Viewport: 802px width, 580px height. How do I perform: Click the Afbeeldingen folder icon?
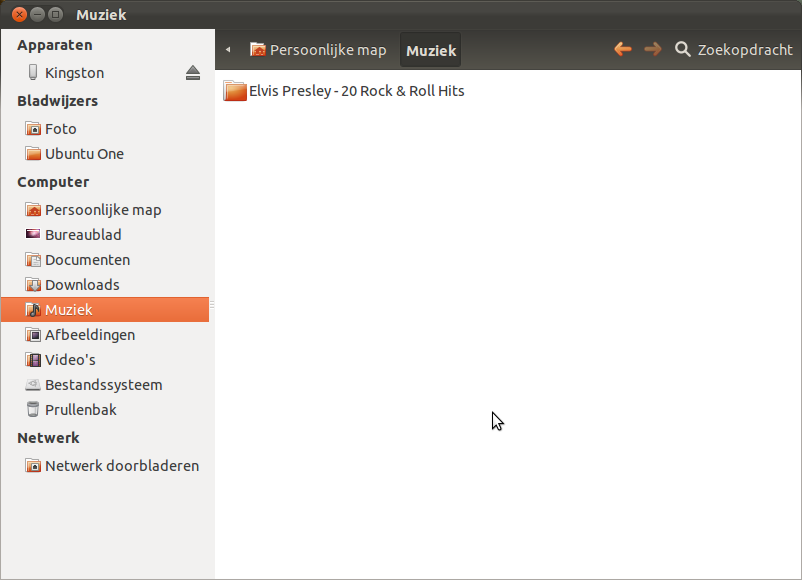pos(33,335)
